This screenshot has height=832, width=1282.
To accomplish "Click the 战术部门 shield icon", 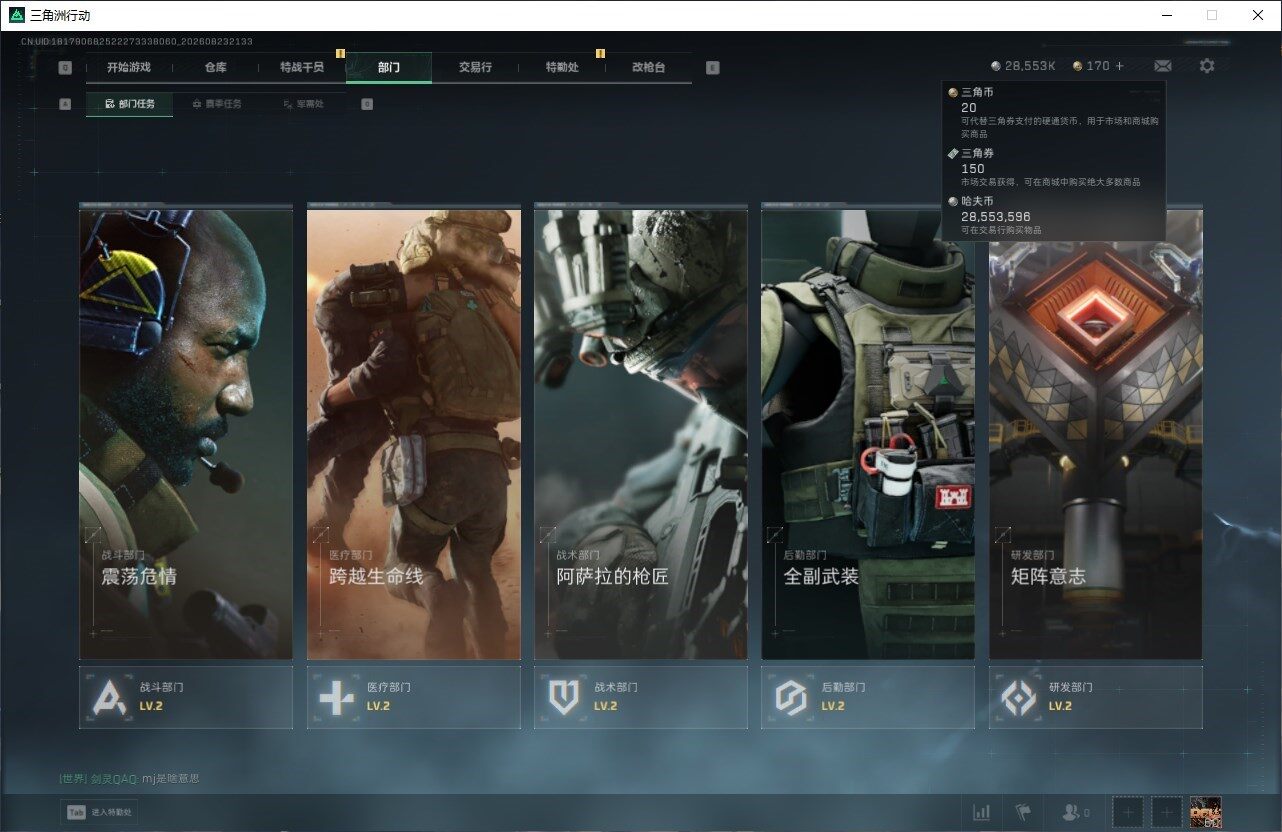I will point(564,697).
